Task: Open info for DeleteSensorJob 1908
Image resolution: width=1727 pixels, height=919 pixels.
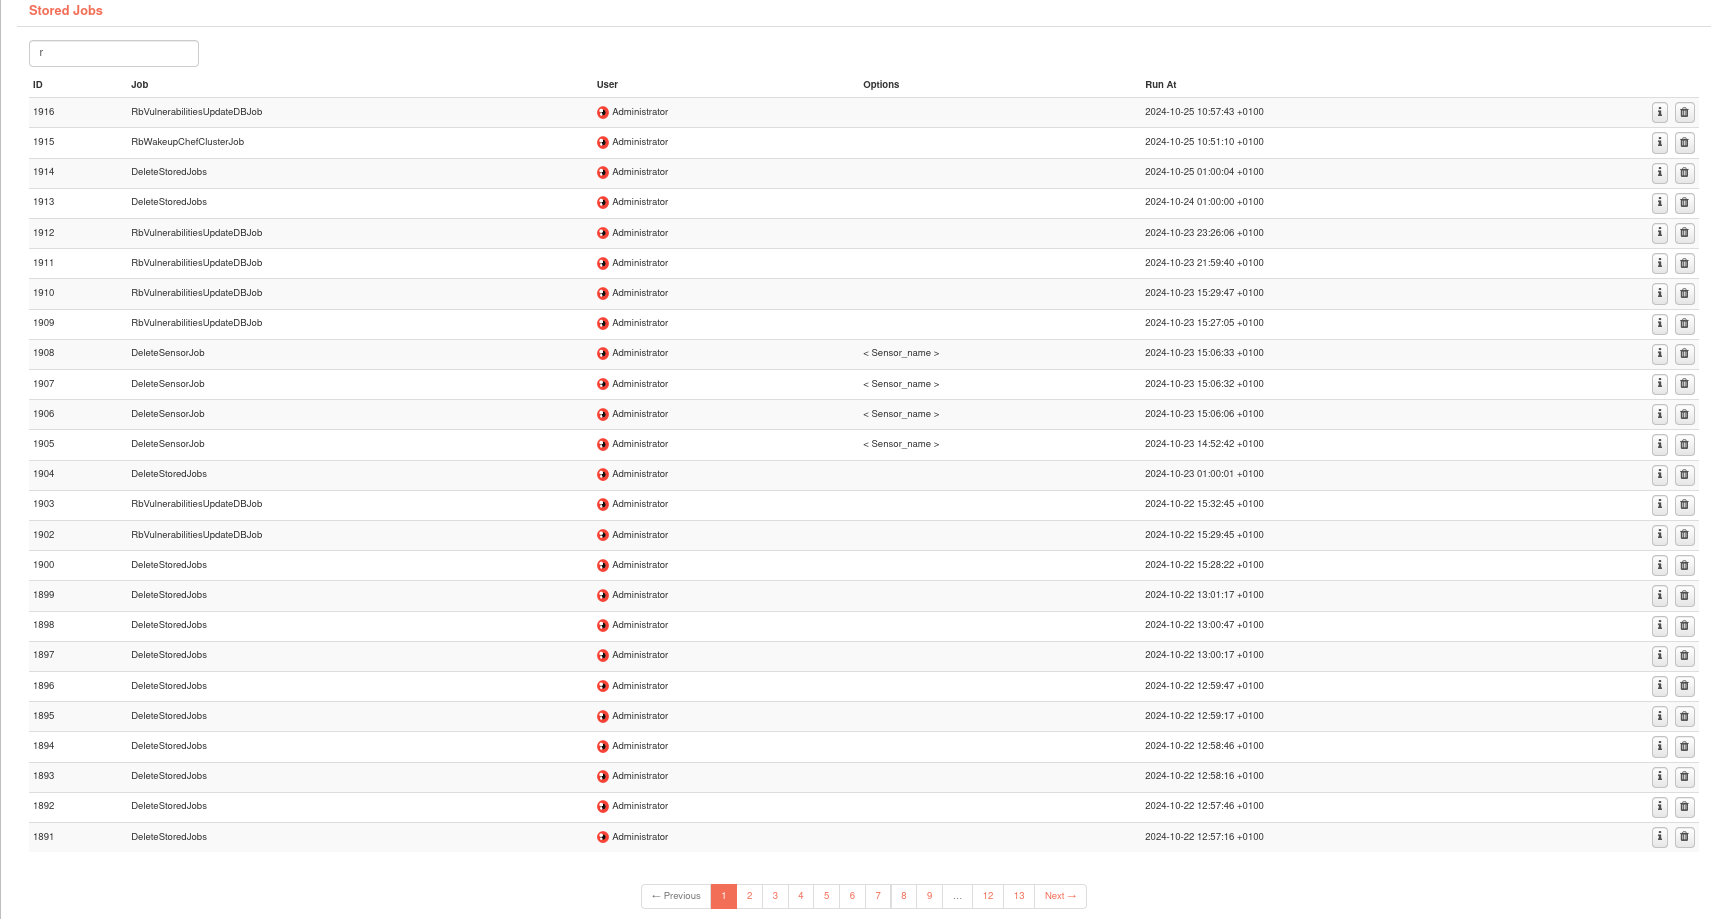Action: tap(1660, 353)
